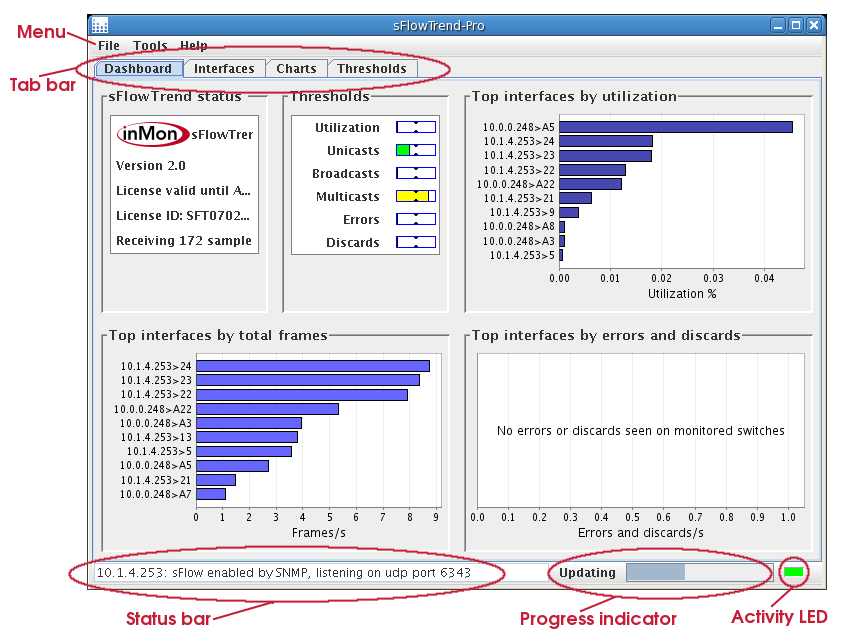Image resolution: width=842 pixels, height=641 pixels.
Task: Click the 10.1.4.253>5 utilization label
Action: click(521, 255)
